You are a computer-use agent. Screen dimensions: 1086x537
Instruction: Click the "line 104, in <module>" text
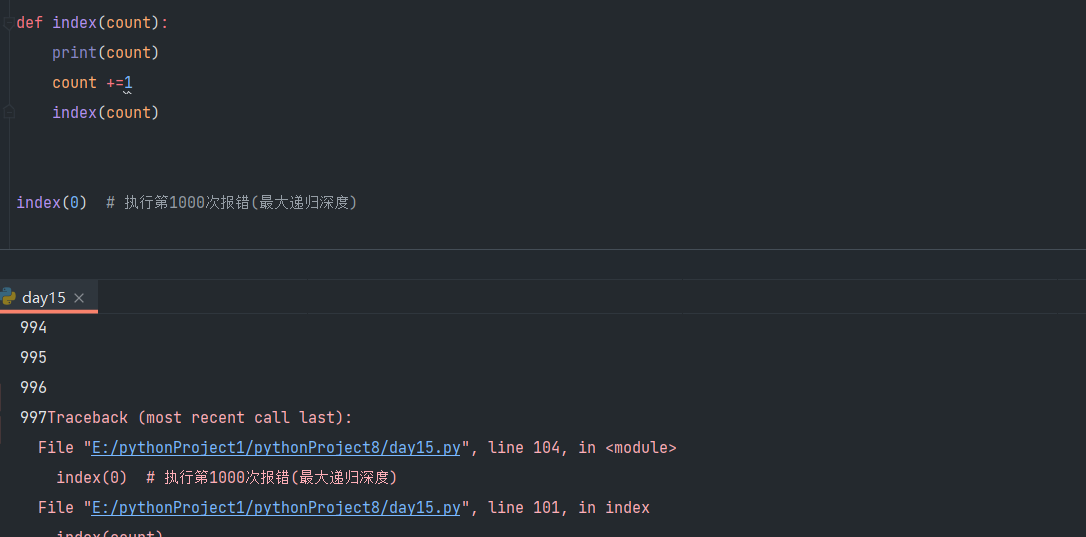pyautogui.click(x=582, y=448)
